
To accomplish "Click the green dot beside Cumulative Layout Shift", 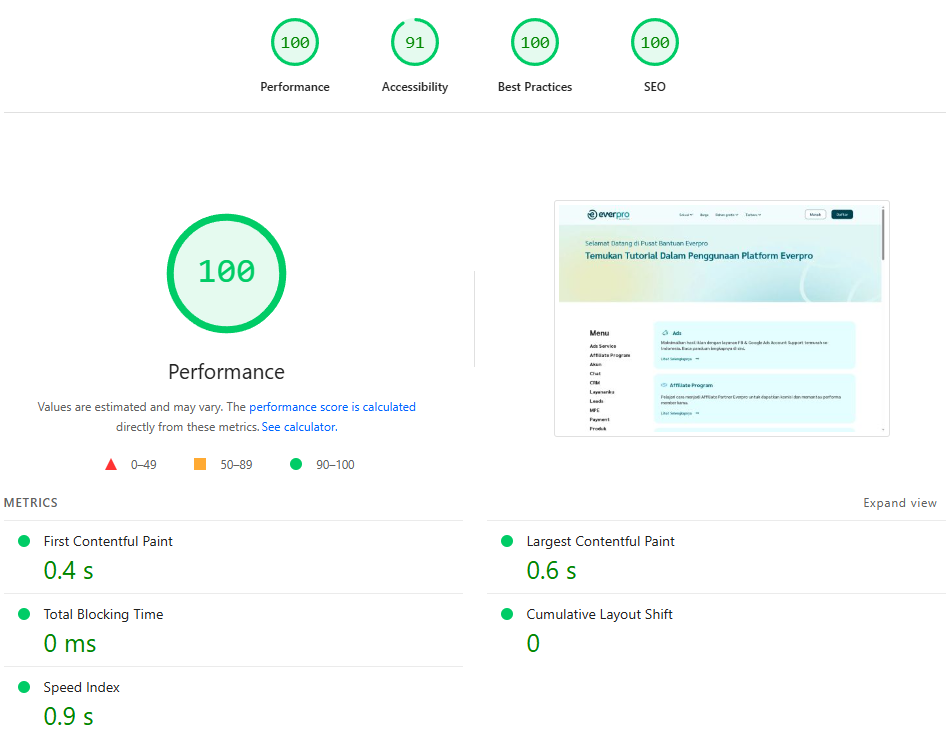I will (x=507, y=614).
